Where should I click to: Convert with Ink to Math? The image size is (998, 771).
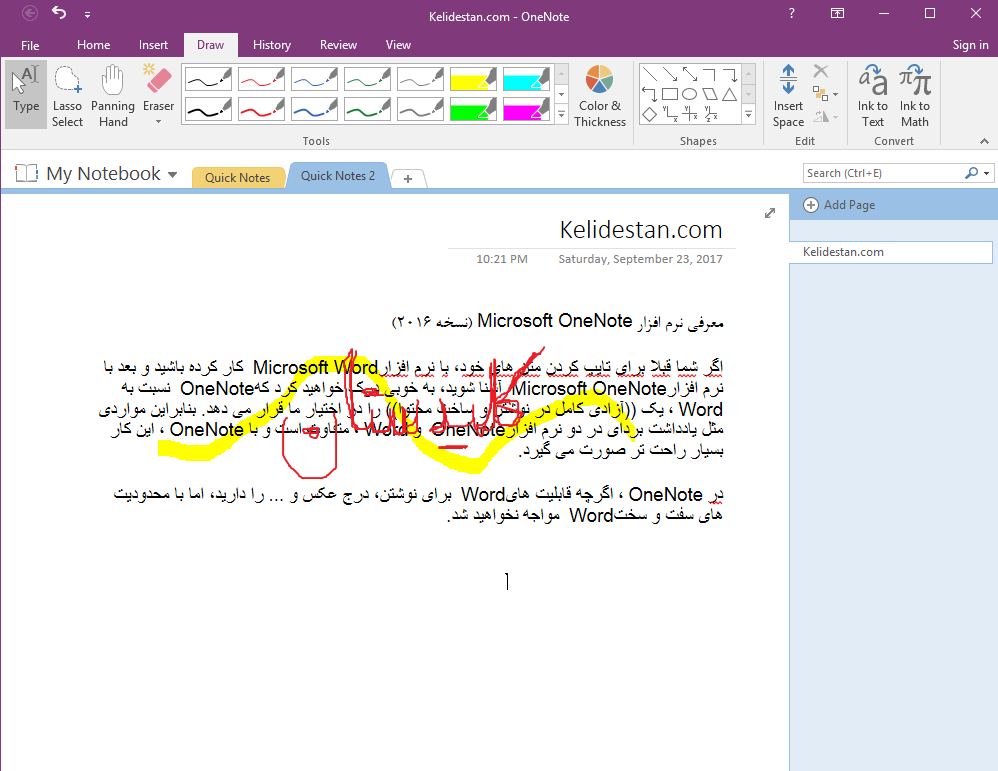pyautogui.click(x=915, y=95)
